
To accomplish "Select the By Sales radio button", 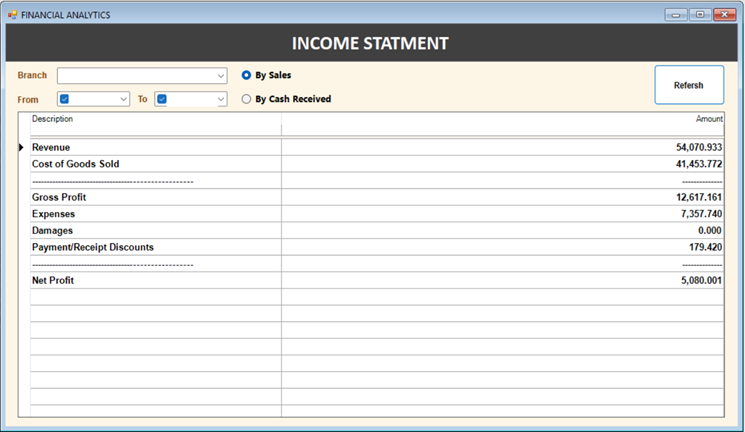I will click(x=246, y=75).
